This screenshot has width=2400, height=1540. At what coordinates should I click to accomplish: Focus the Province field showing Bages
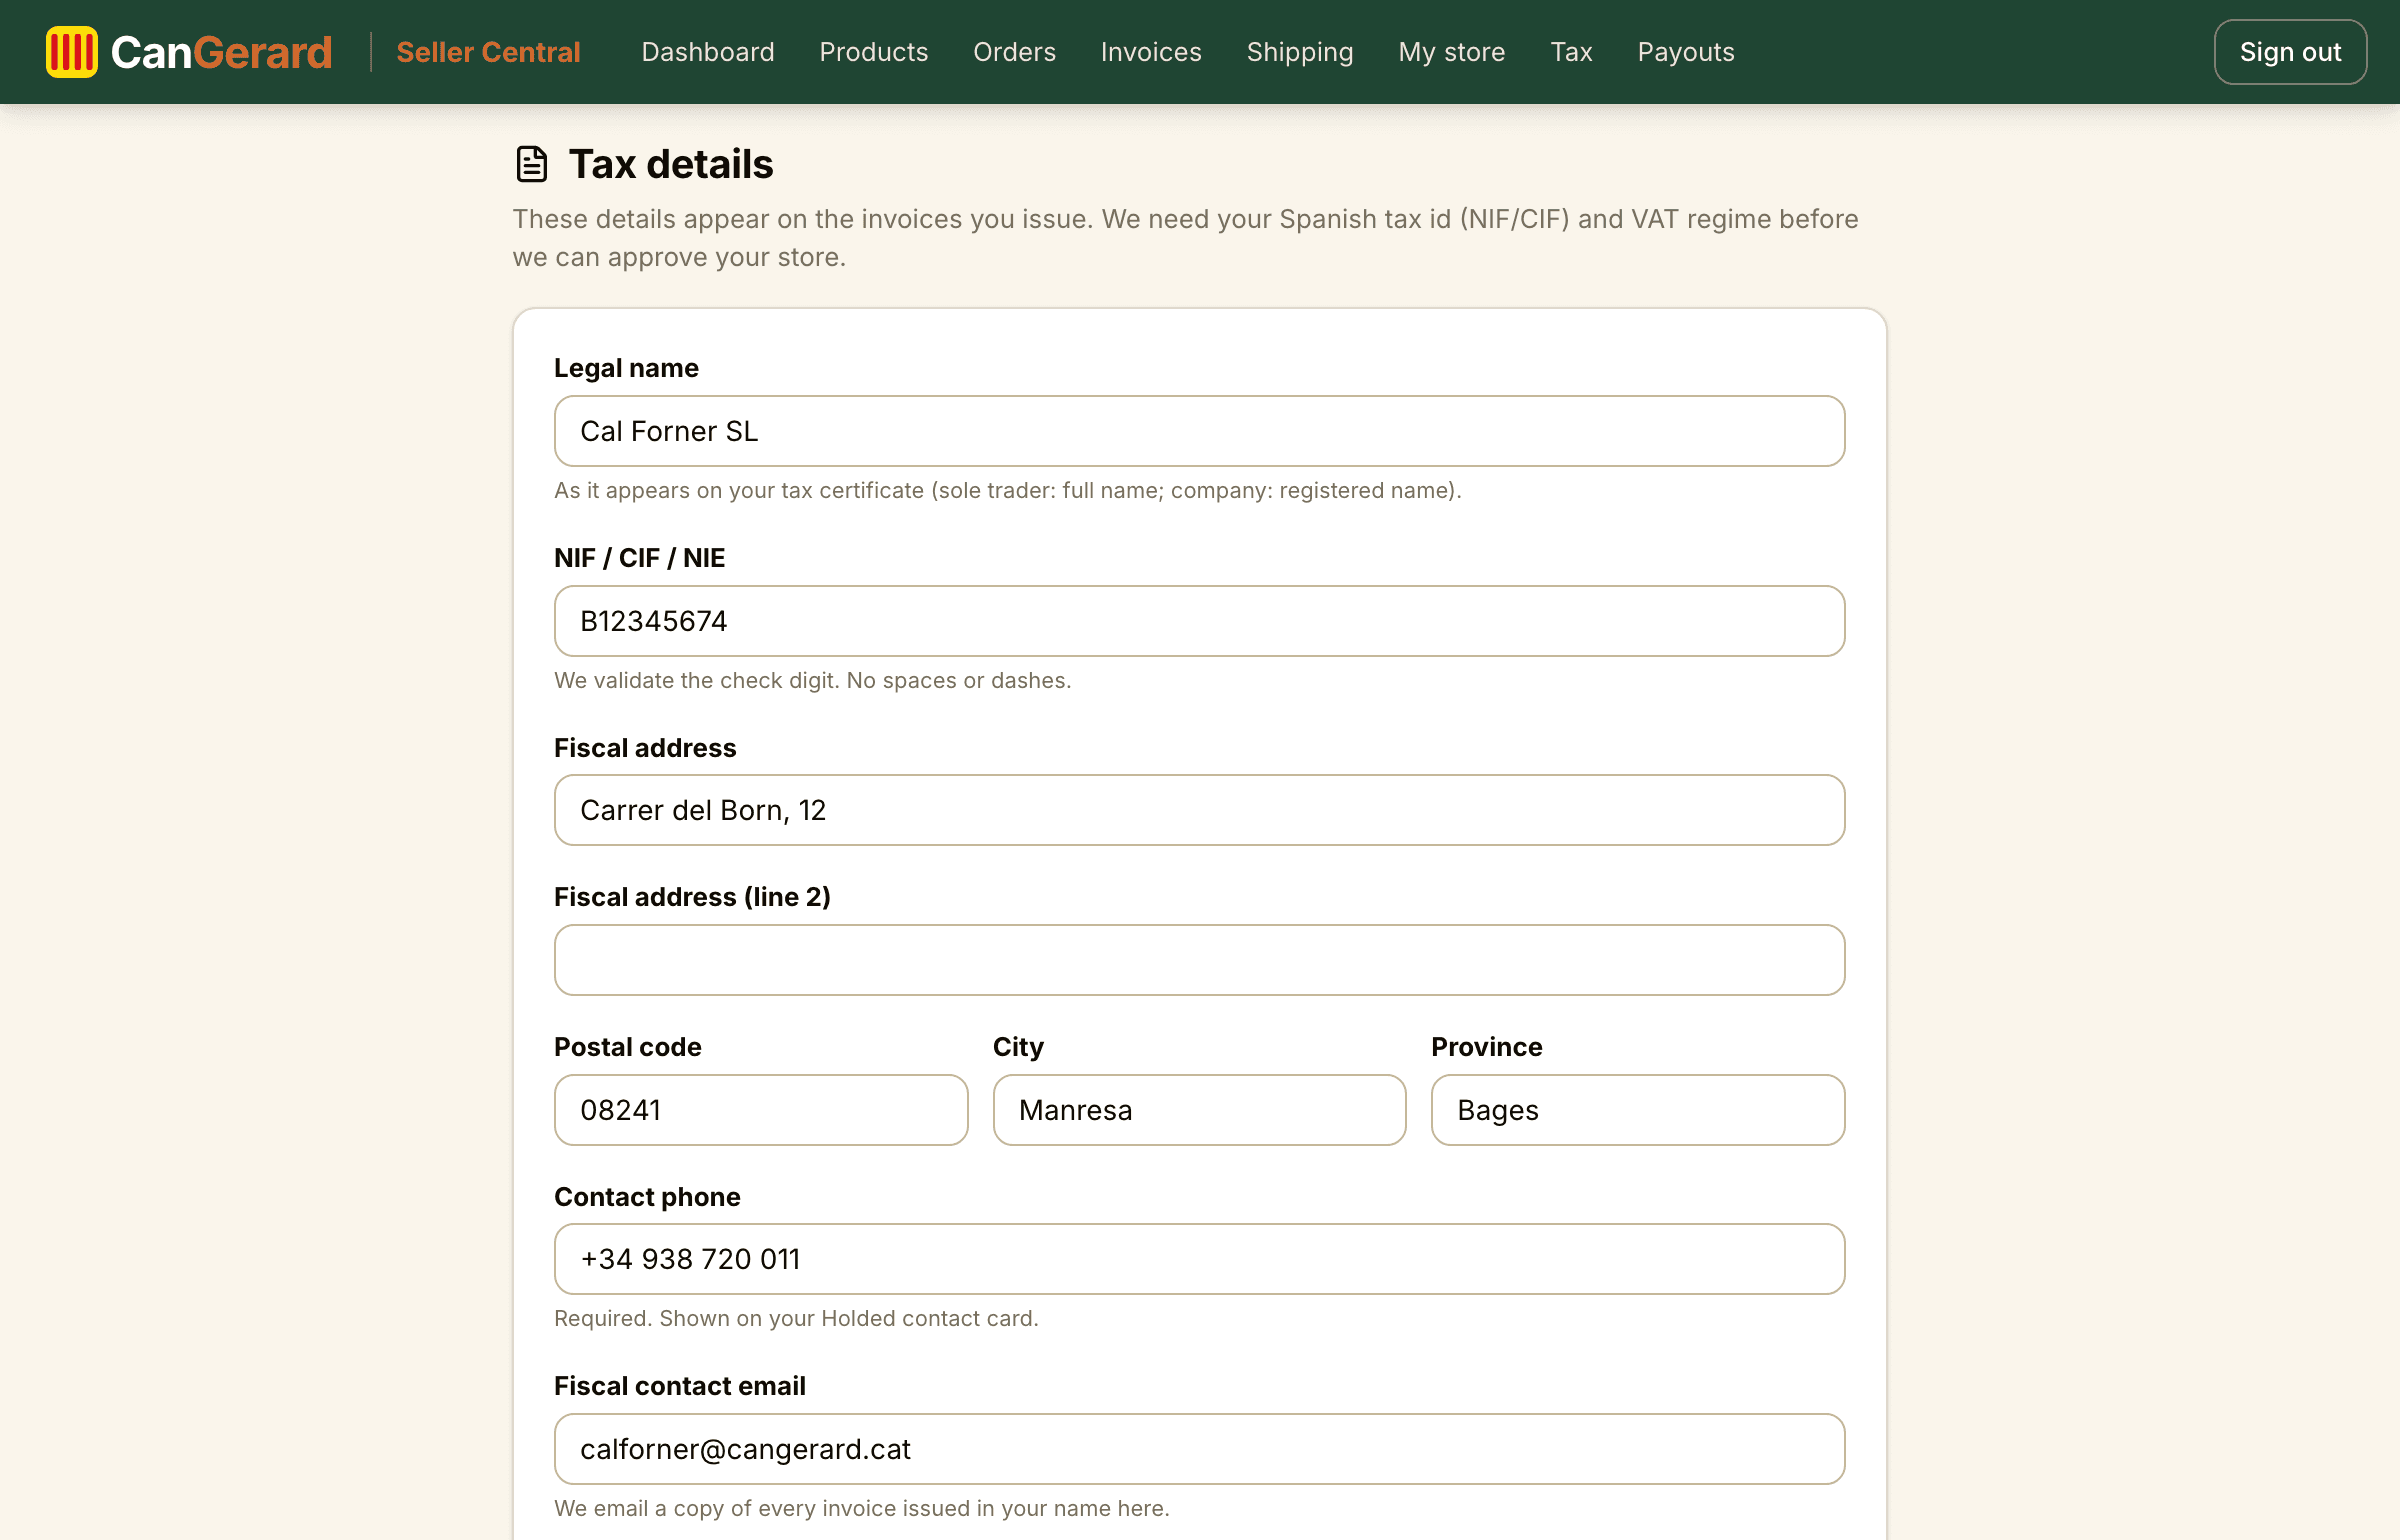[1638, 1110]
